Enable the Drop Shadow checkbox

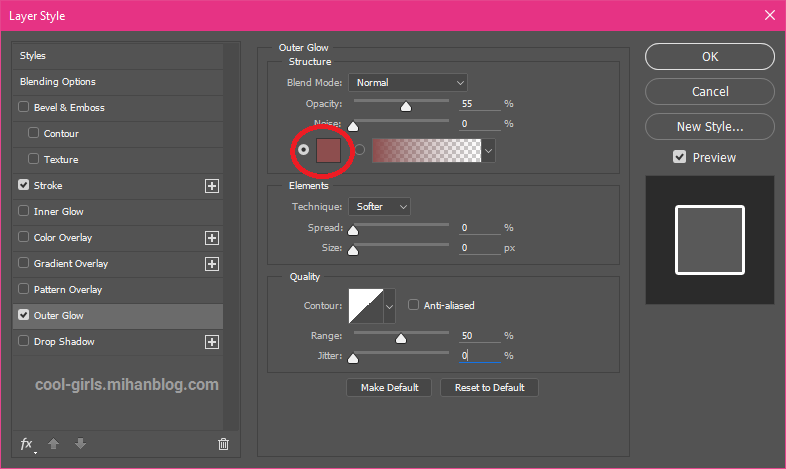pos(24,341)
